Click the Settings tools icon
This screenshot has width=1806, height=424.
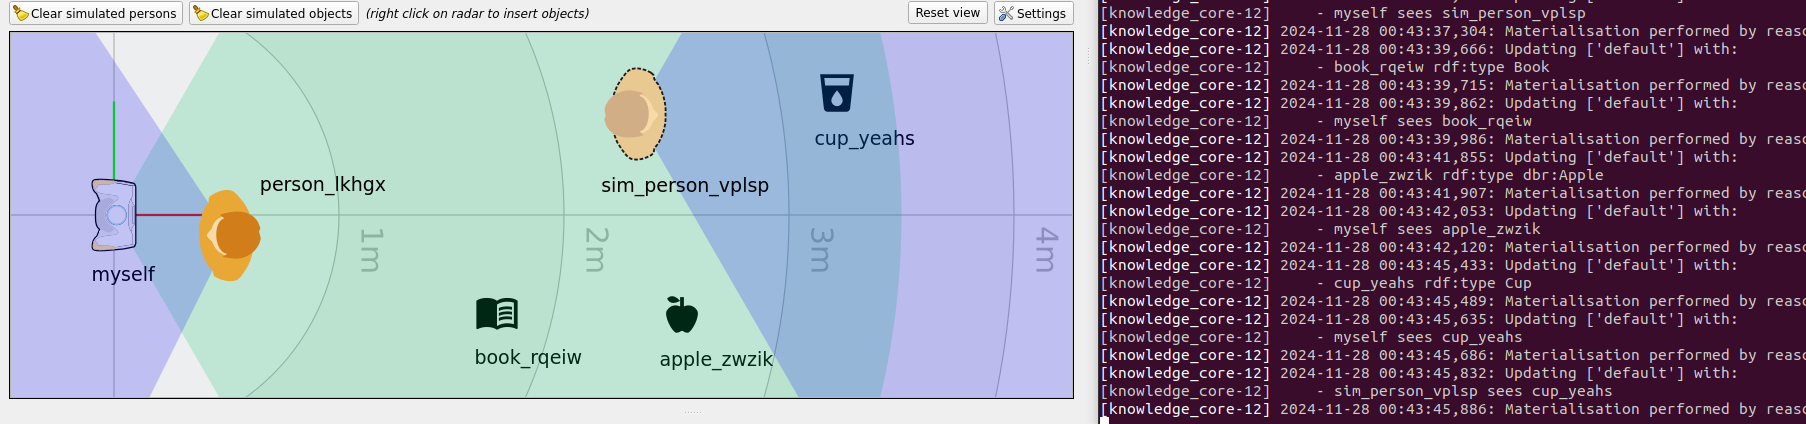[1006, 13]
